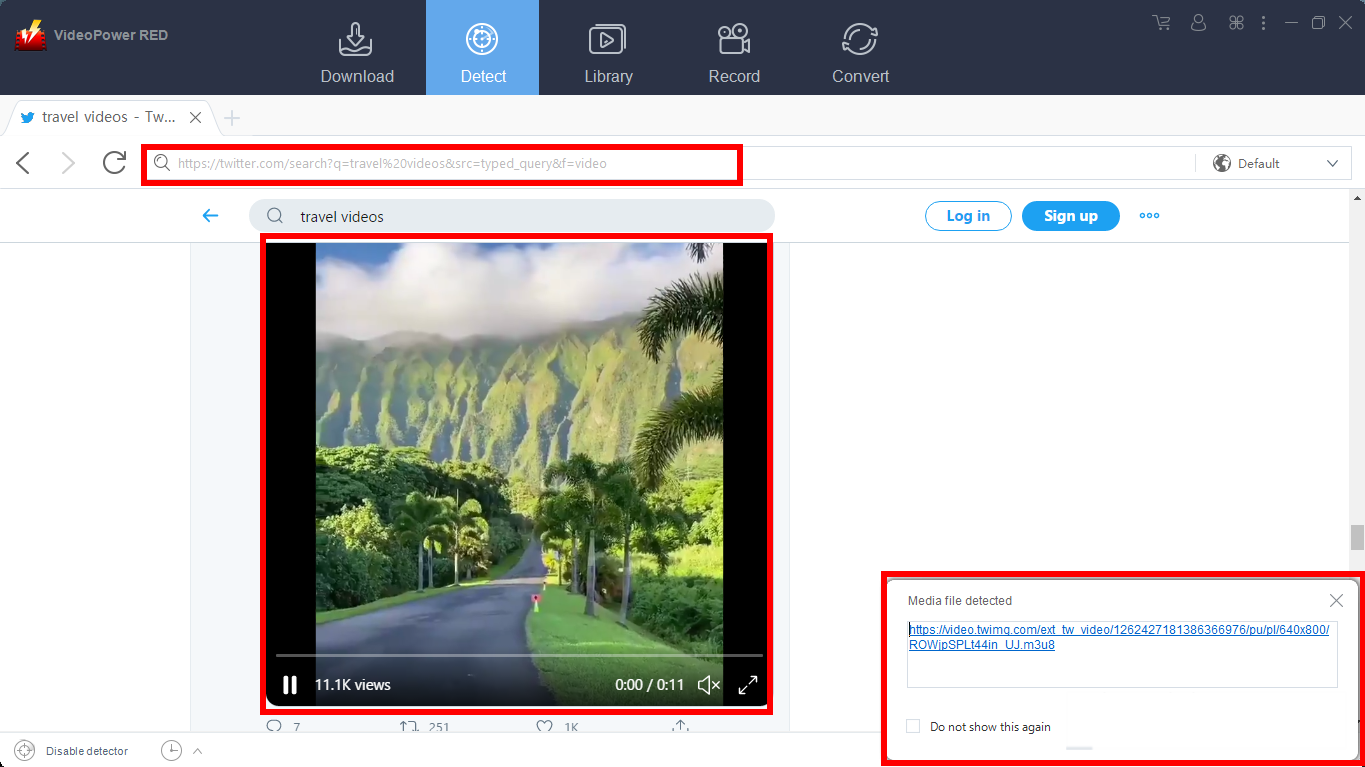Open the browser options three-dots menu
Image resolution: width=1365 pixels, height=767 pixels.
pyautogui.click(x=1263, y=22)
